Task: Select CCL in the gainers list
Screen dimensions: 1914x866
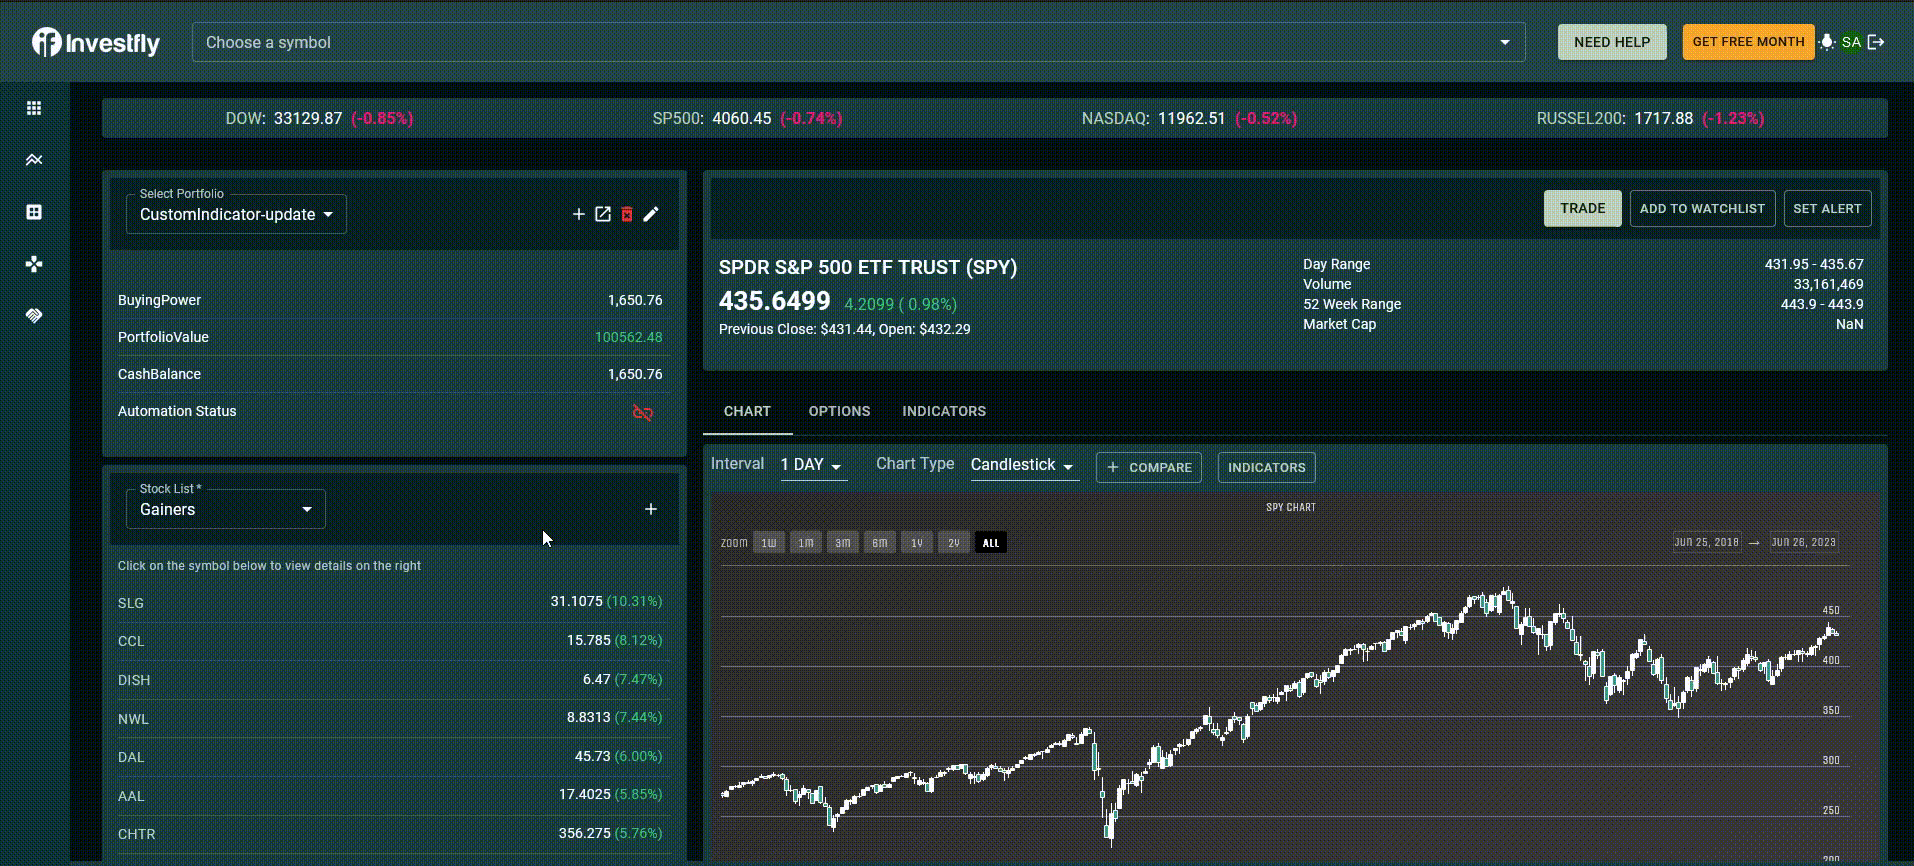Action: pyautogui.click(x=131, y=641)
